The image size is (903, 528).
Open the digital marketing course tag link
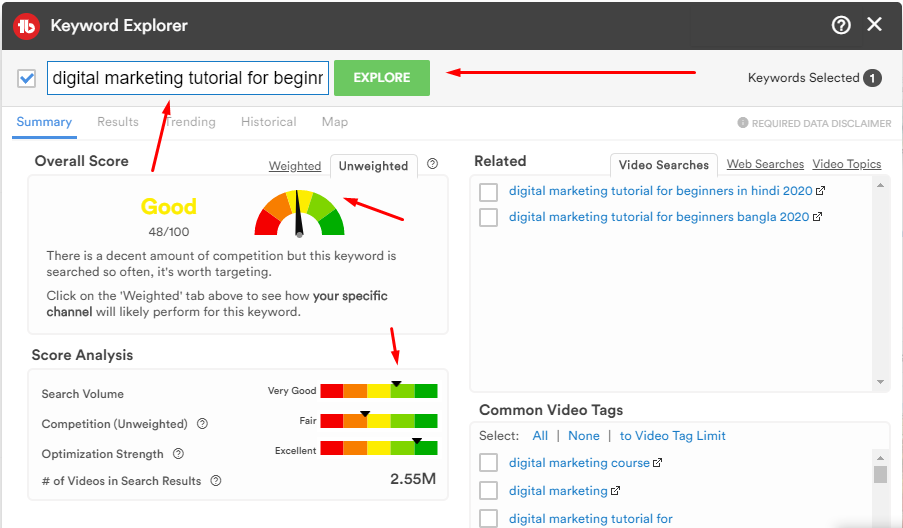click(x=579, y=463)
